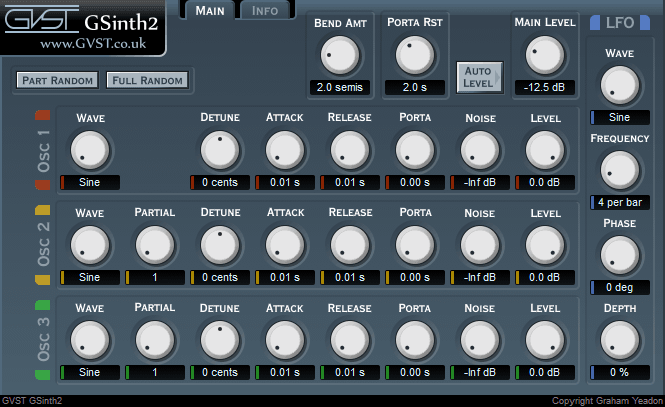The height and width of the screenshot is (407, 665).
Task: Click the LFO Depth knob
Action: (x=620, y=340)
